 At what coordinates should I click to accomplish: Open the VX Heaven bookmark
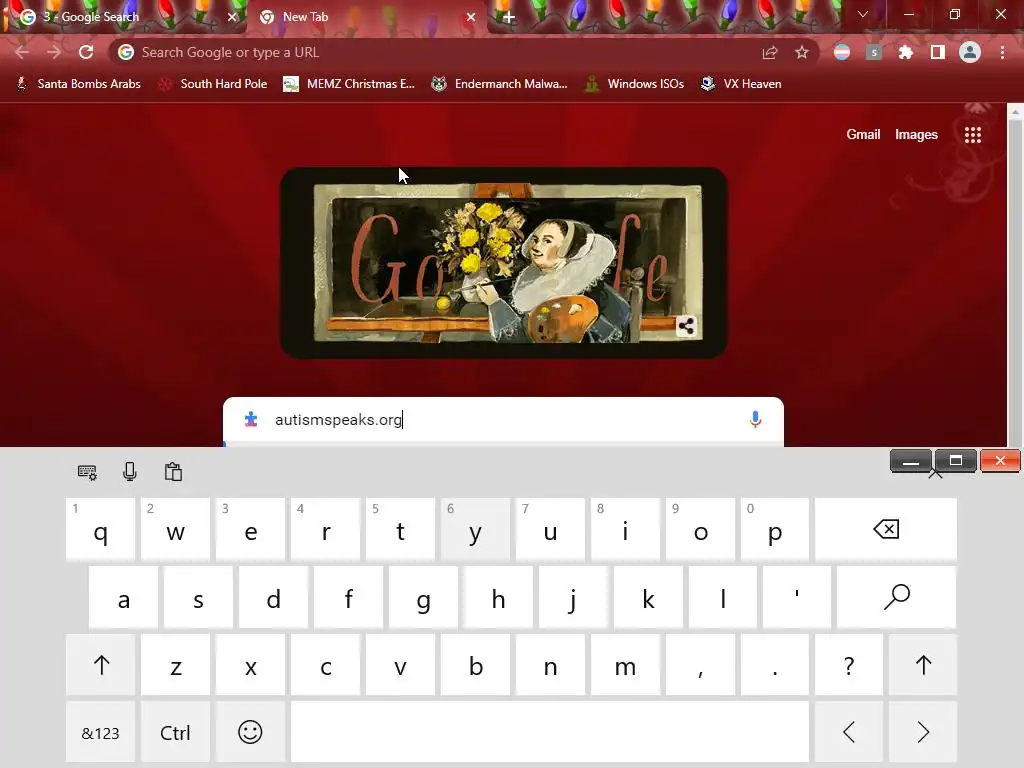click(x=741, y=84)
